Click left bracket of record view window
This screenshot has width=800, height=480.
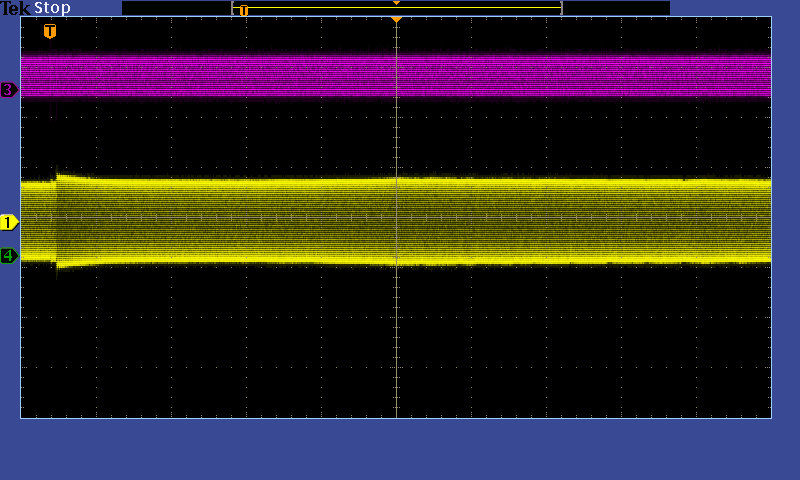233,8
